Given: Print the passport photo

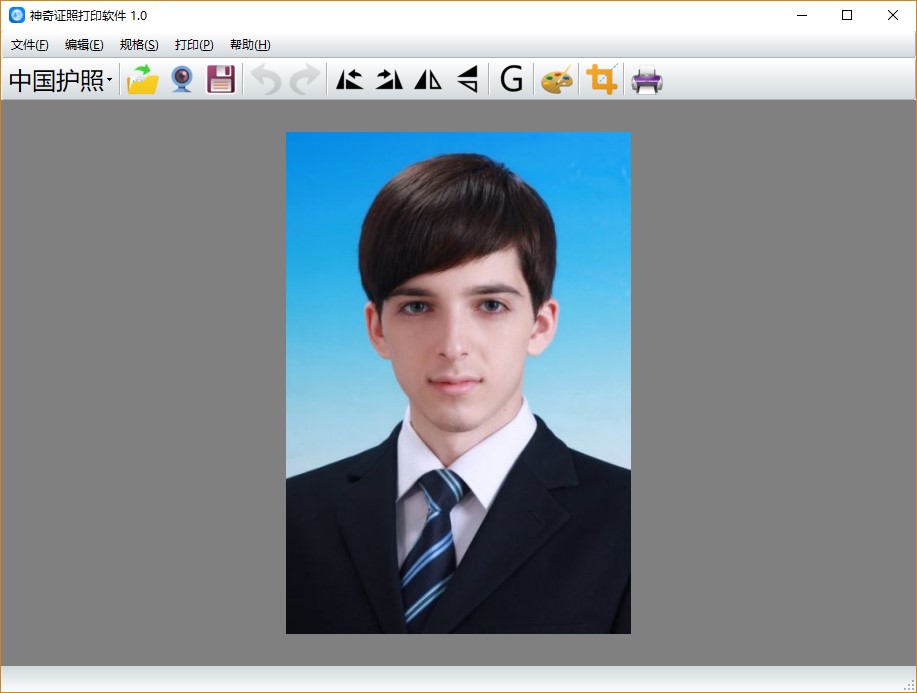Looking at the screenshot, I should [x=646, y=78].
